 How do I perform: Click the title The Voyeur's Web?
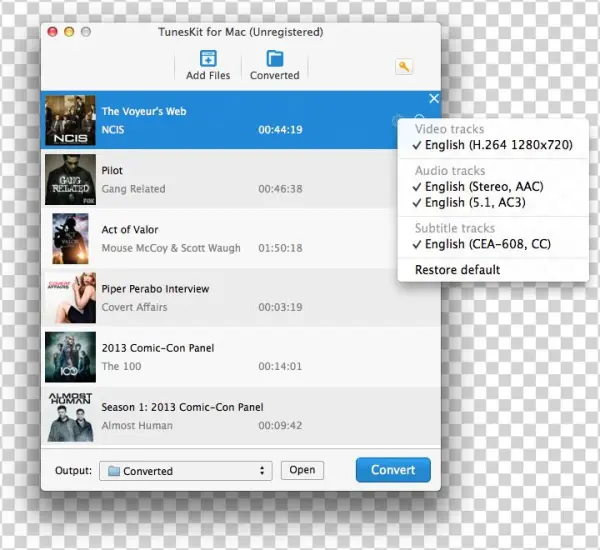(x=144, y=111)
